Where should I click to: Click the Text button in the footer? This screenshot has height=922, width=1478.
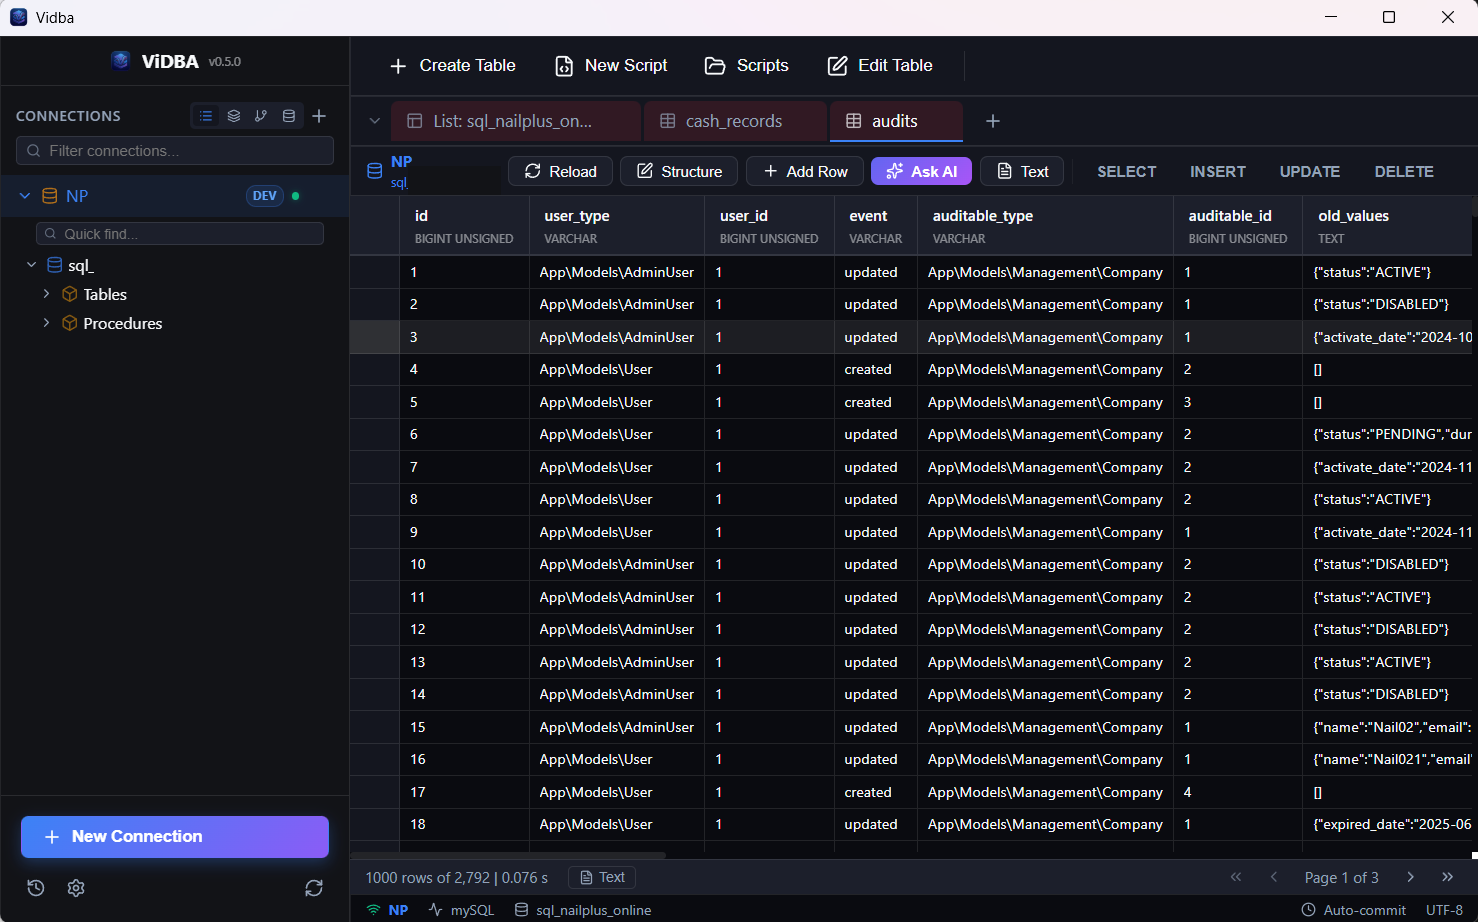[x=602, y=877]
